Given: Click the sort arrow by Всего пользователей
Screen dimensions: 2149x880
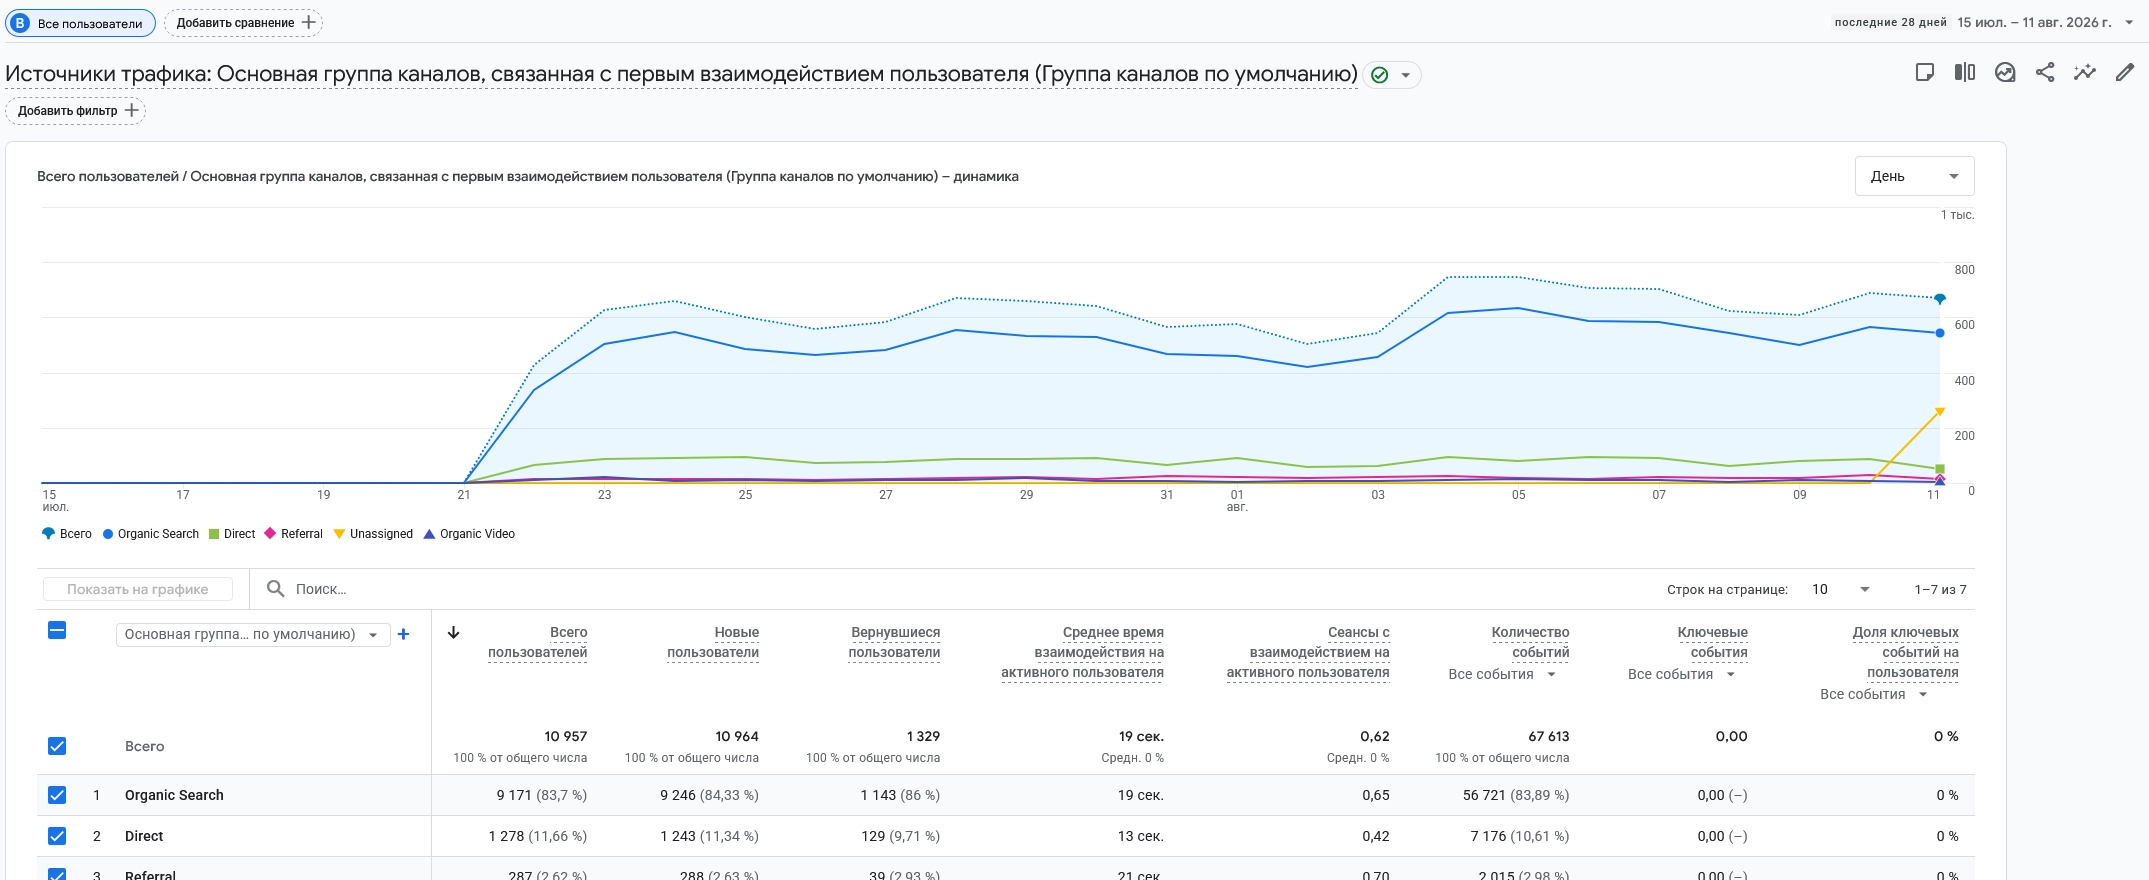Looking at the screenshot, I should tap(453, 632).
